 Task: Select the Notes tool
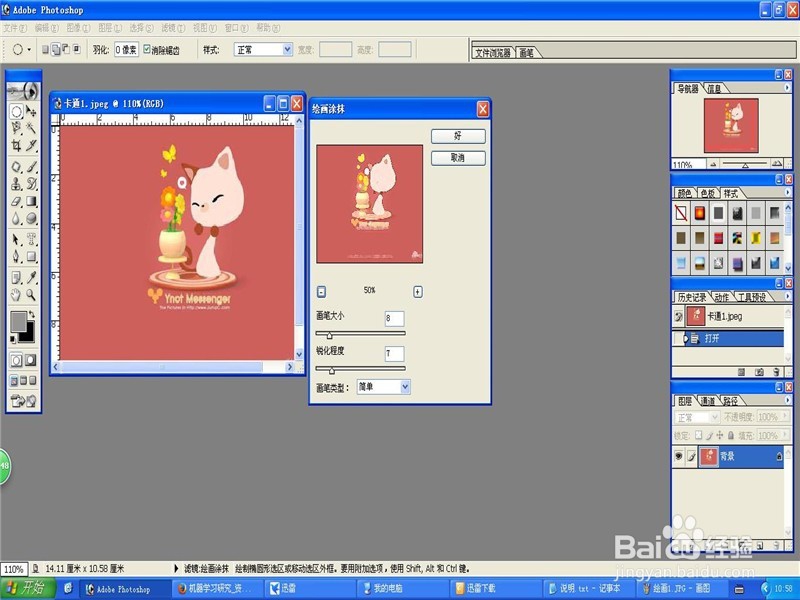point(16,278)
